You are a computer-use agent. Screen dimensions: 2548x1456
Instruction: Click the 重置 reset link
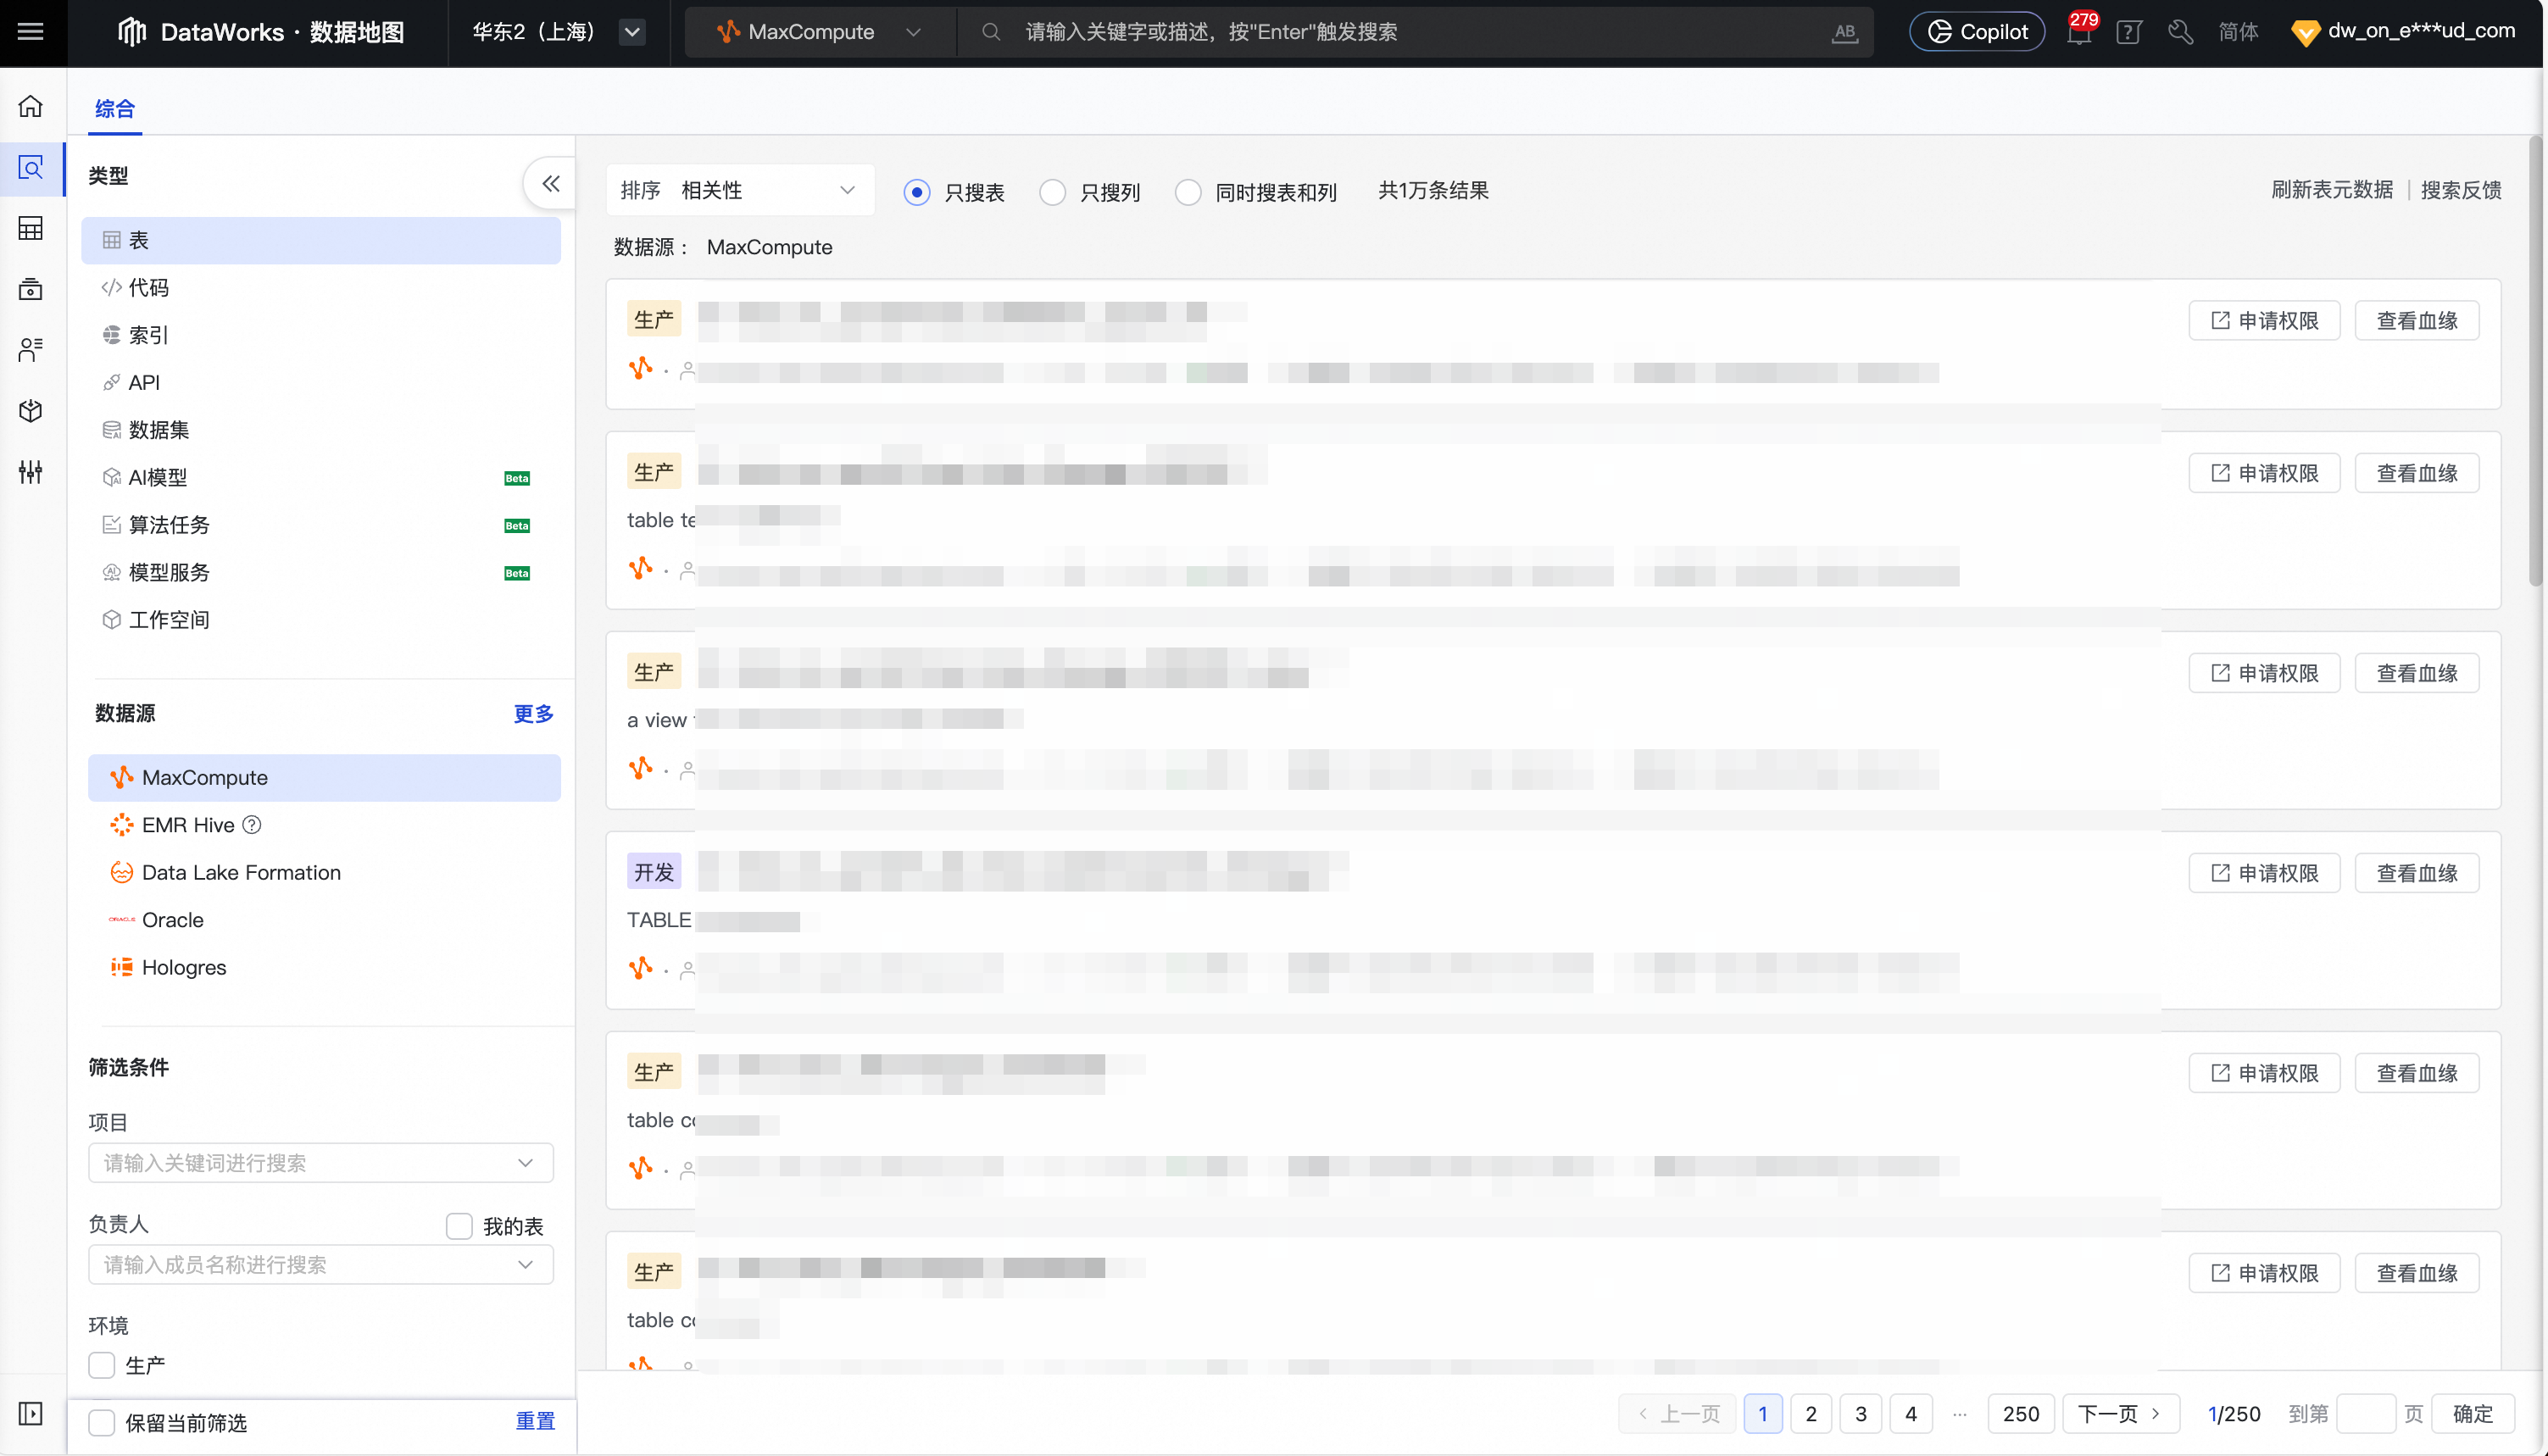pyautogui.click(x=535, y=1421)
